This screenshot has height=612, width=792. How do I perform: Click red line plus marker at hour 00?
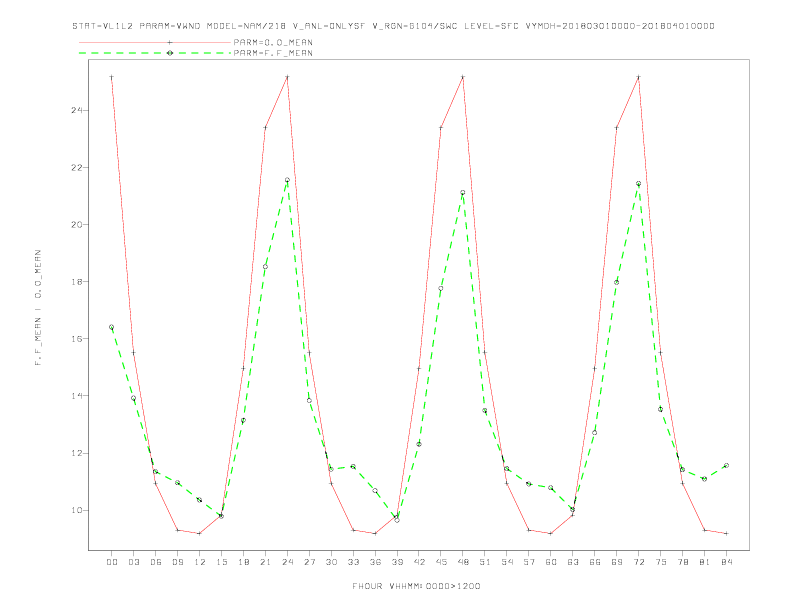112,77
